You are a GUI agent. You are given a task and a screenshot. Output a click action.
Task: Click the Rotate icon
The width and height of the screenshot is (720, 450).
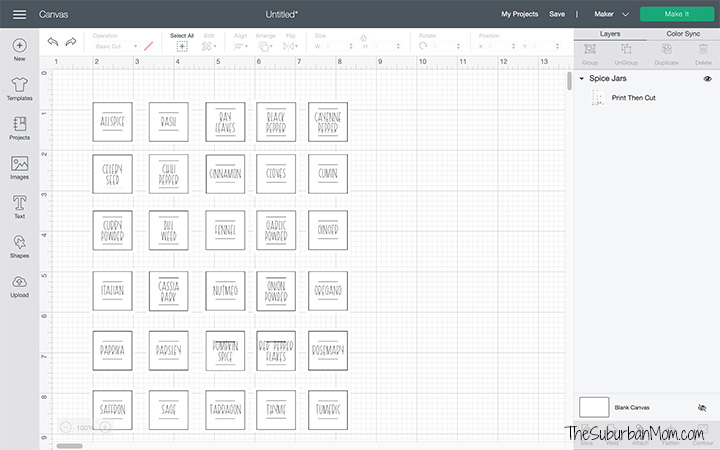pyautogui.click(x=423, y=46)
